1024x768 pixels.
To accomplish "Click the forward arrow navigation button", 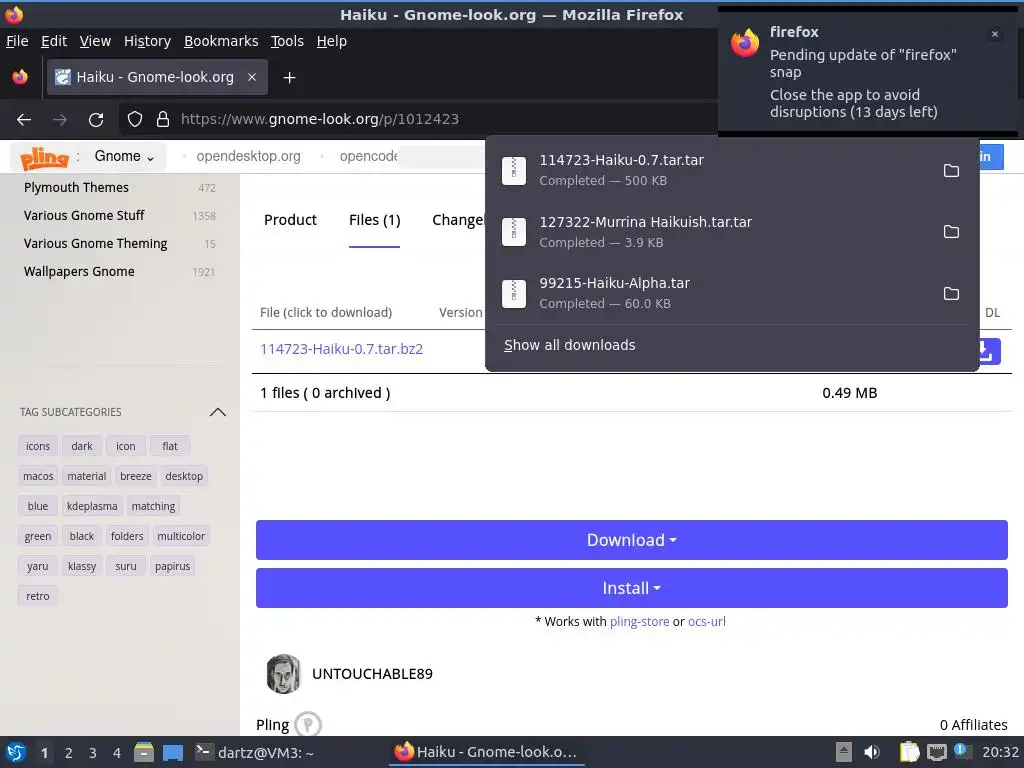I will coord(59,120).
